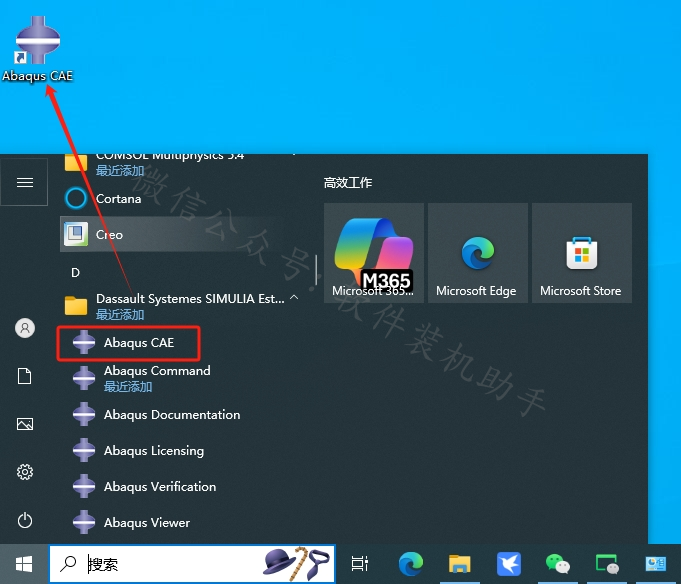Collapse the Dassault Systemes SIMULIA folder chevron
This screenshot has height=584, width=681.
pyautogui.click(x=294, y=298)
